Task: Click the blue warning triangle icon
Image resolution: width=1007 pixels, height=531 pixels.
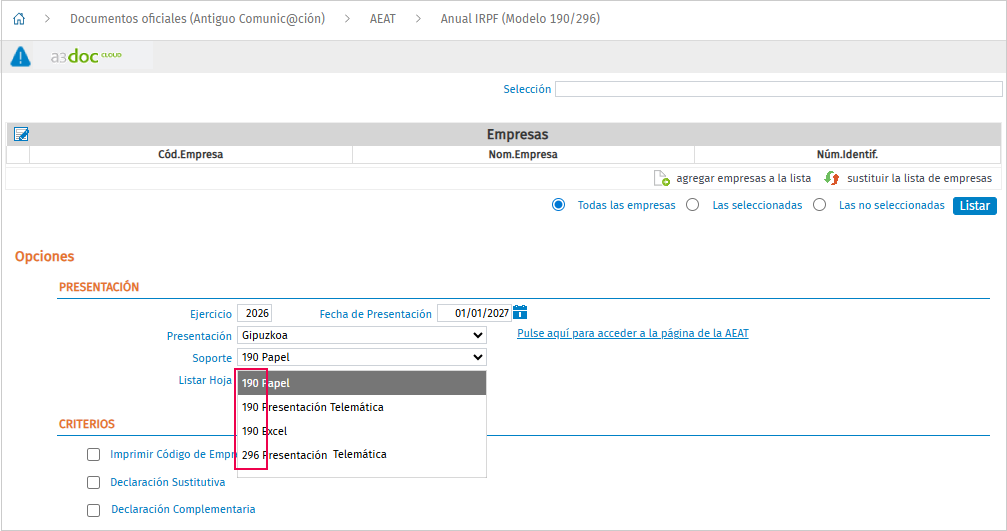Action: point(21,57)
